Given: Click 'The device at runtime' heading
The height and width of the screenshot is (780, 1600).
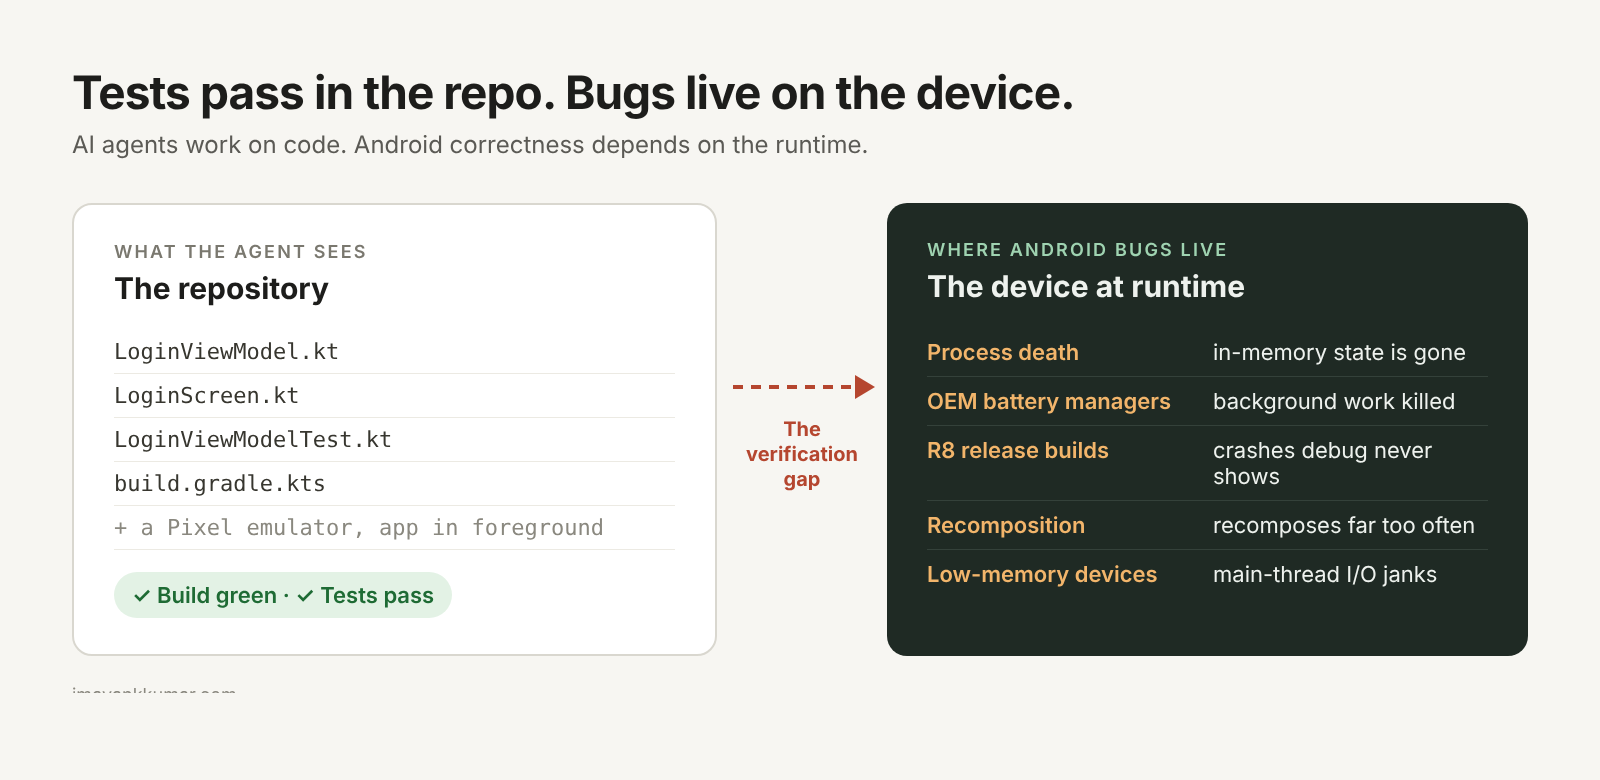Looking at the screenshot, I should [1086, 287].
